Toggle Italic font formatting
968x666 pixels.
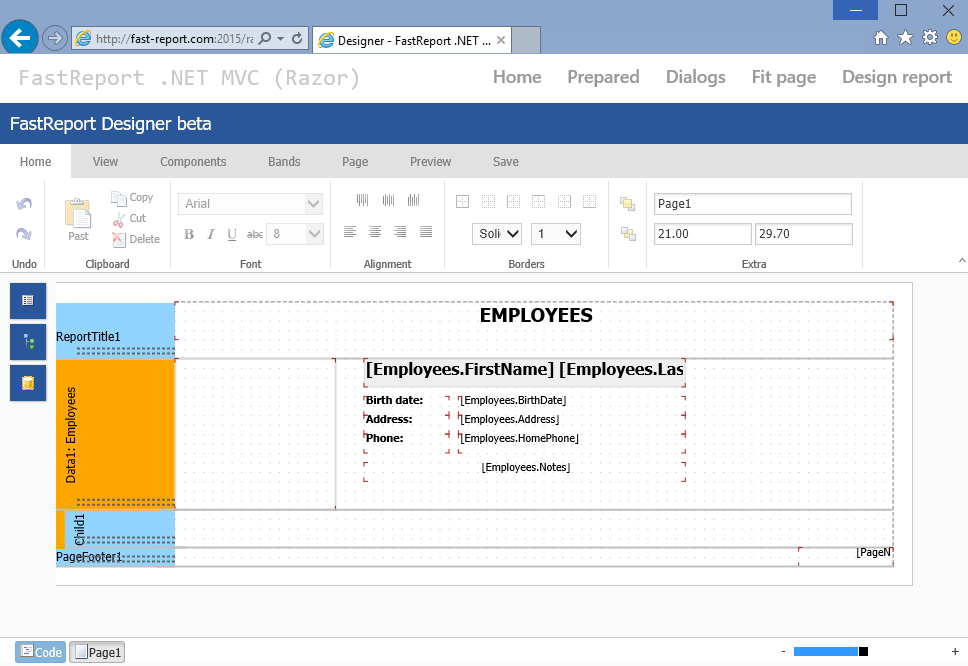tap(210, 235)
